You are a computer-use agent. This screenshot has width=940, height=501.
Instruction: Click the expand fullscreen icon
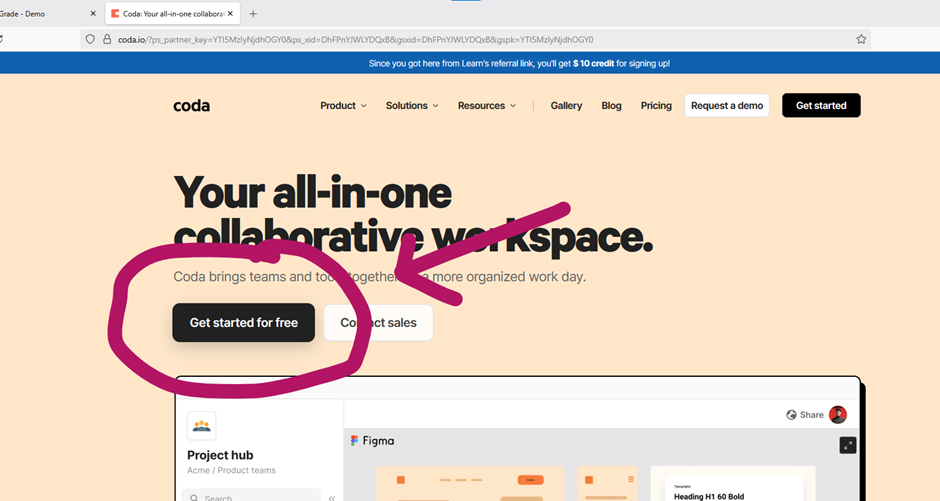(x=848, y=445)
